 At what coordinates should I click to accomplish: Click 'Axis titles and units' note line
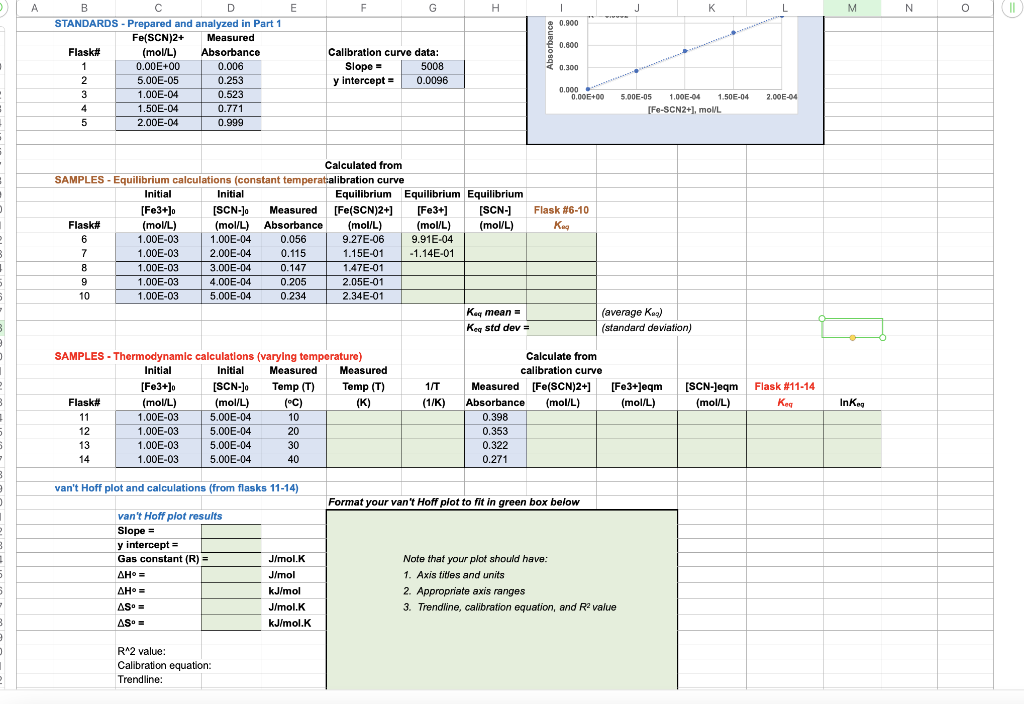(x=454, y=575)
